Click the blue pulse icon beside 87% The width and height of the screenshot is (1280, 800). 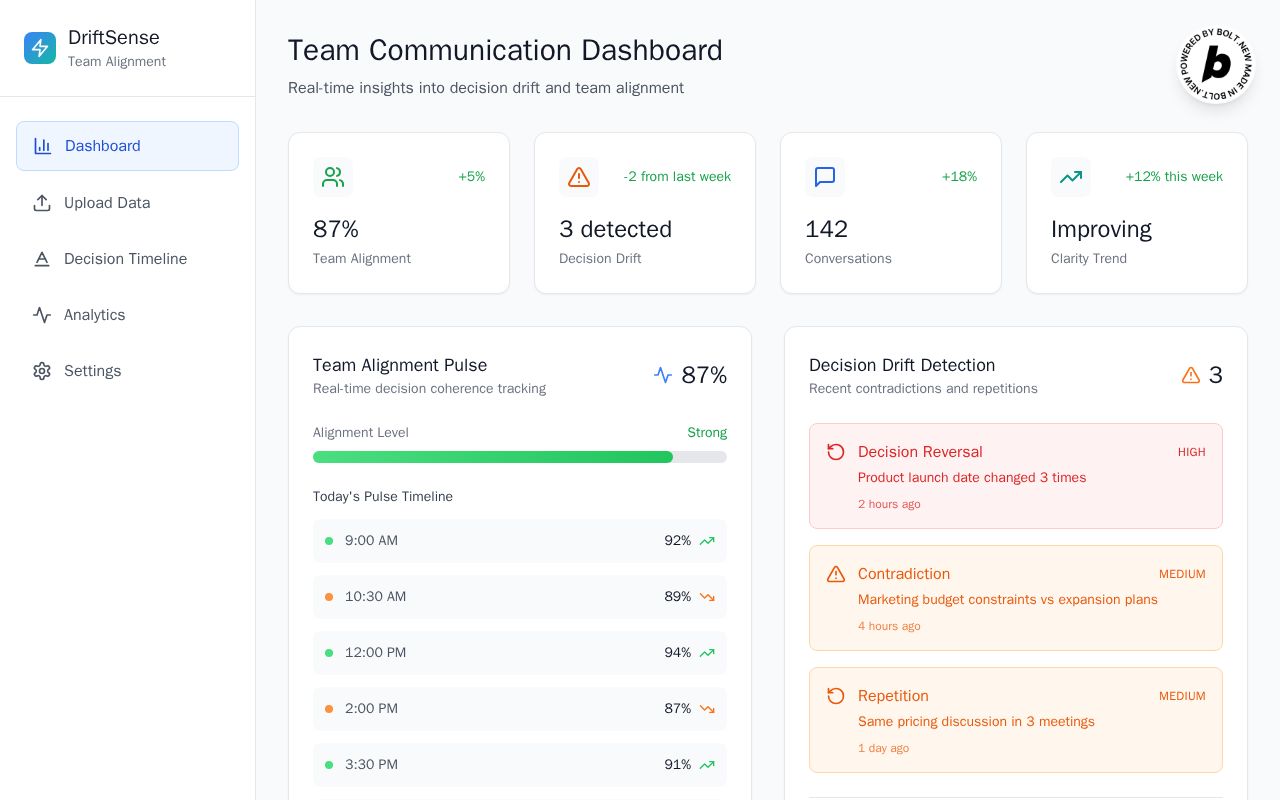pyautogui.click(x=663, y=375)
